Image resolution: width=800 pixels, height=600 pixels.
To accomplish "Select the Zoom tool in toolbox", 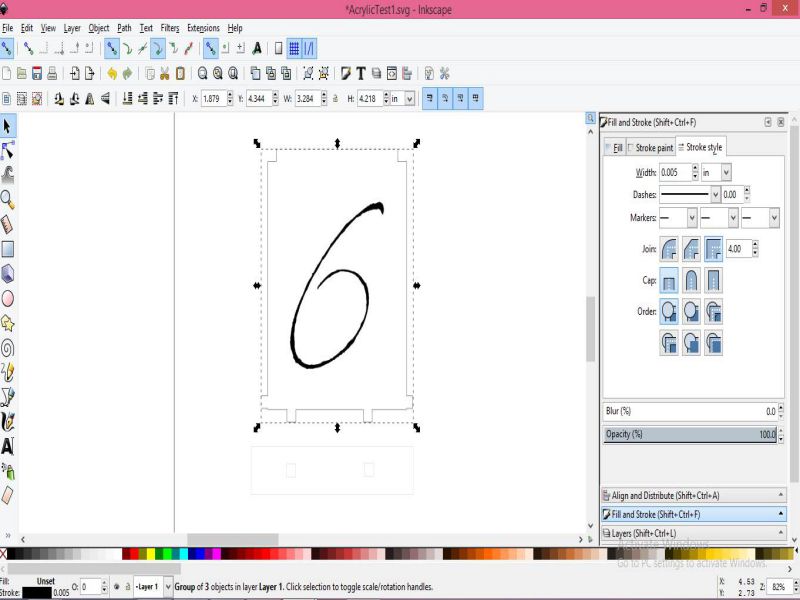I will click(7, 199).
